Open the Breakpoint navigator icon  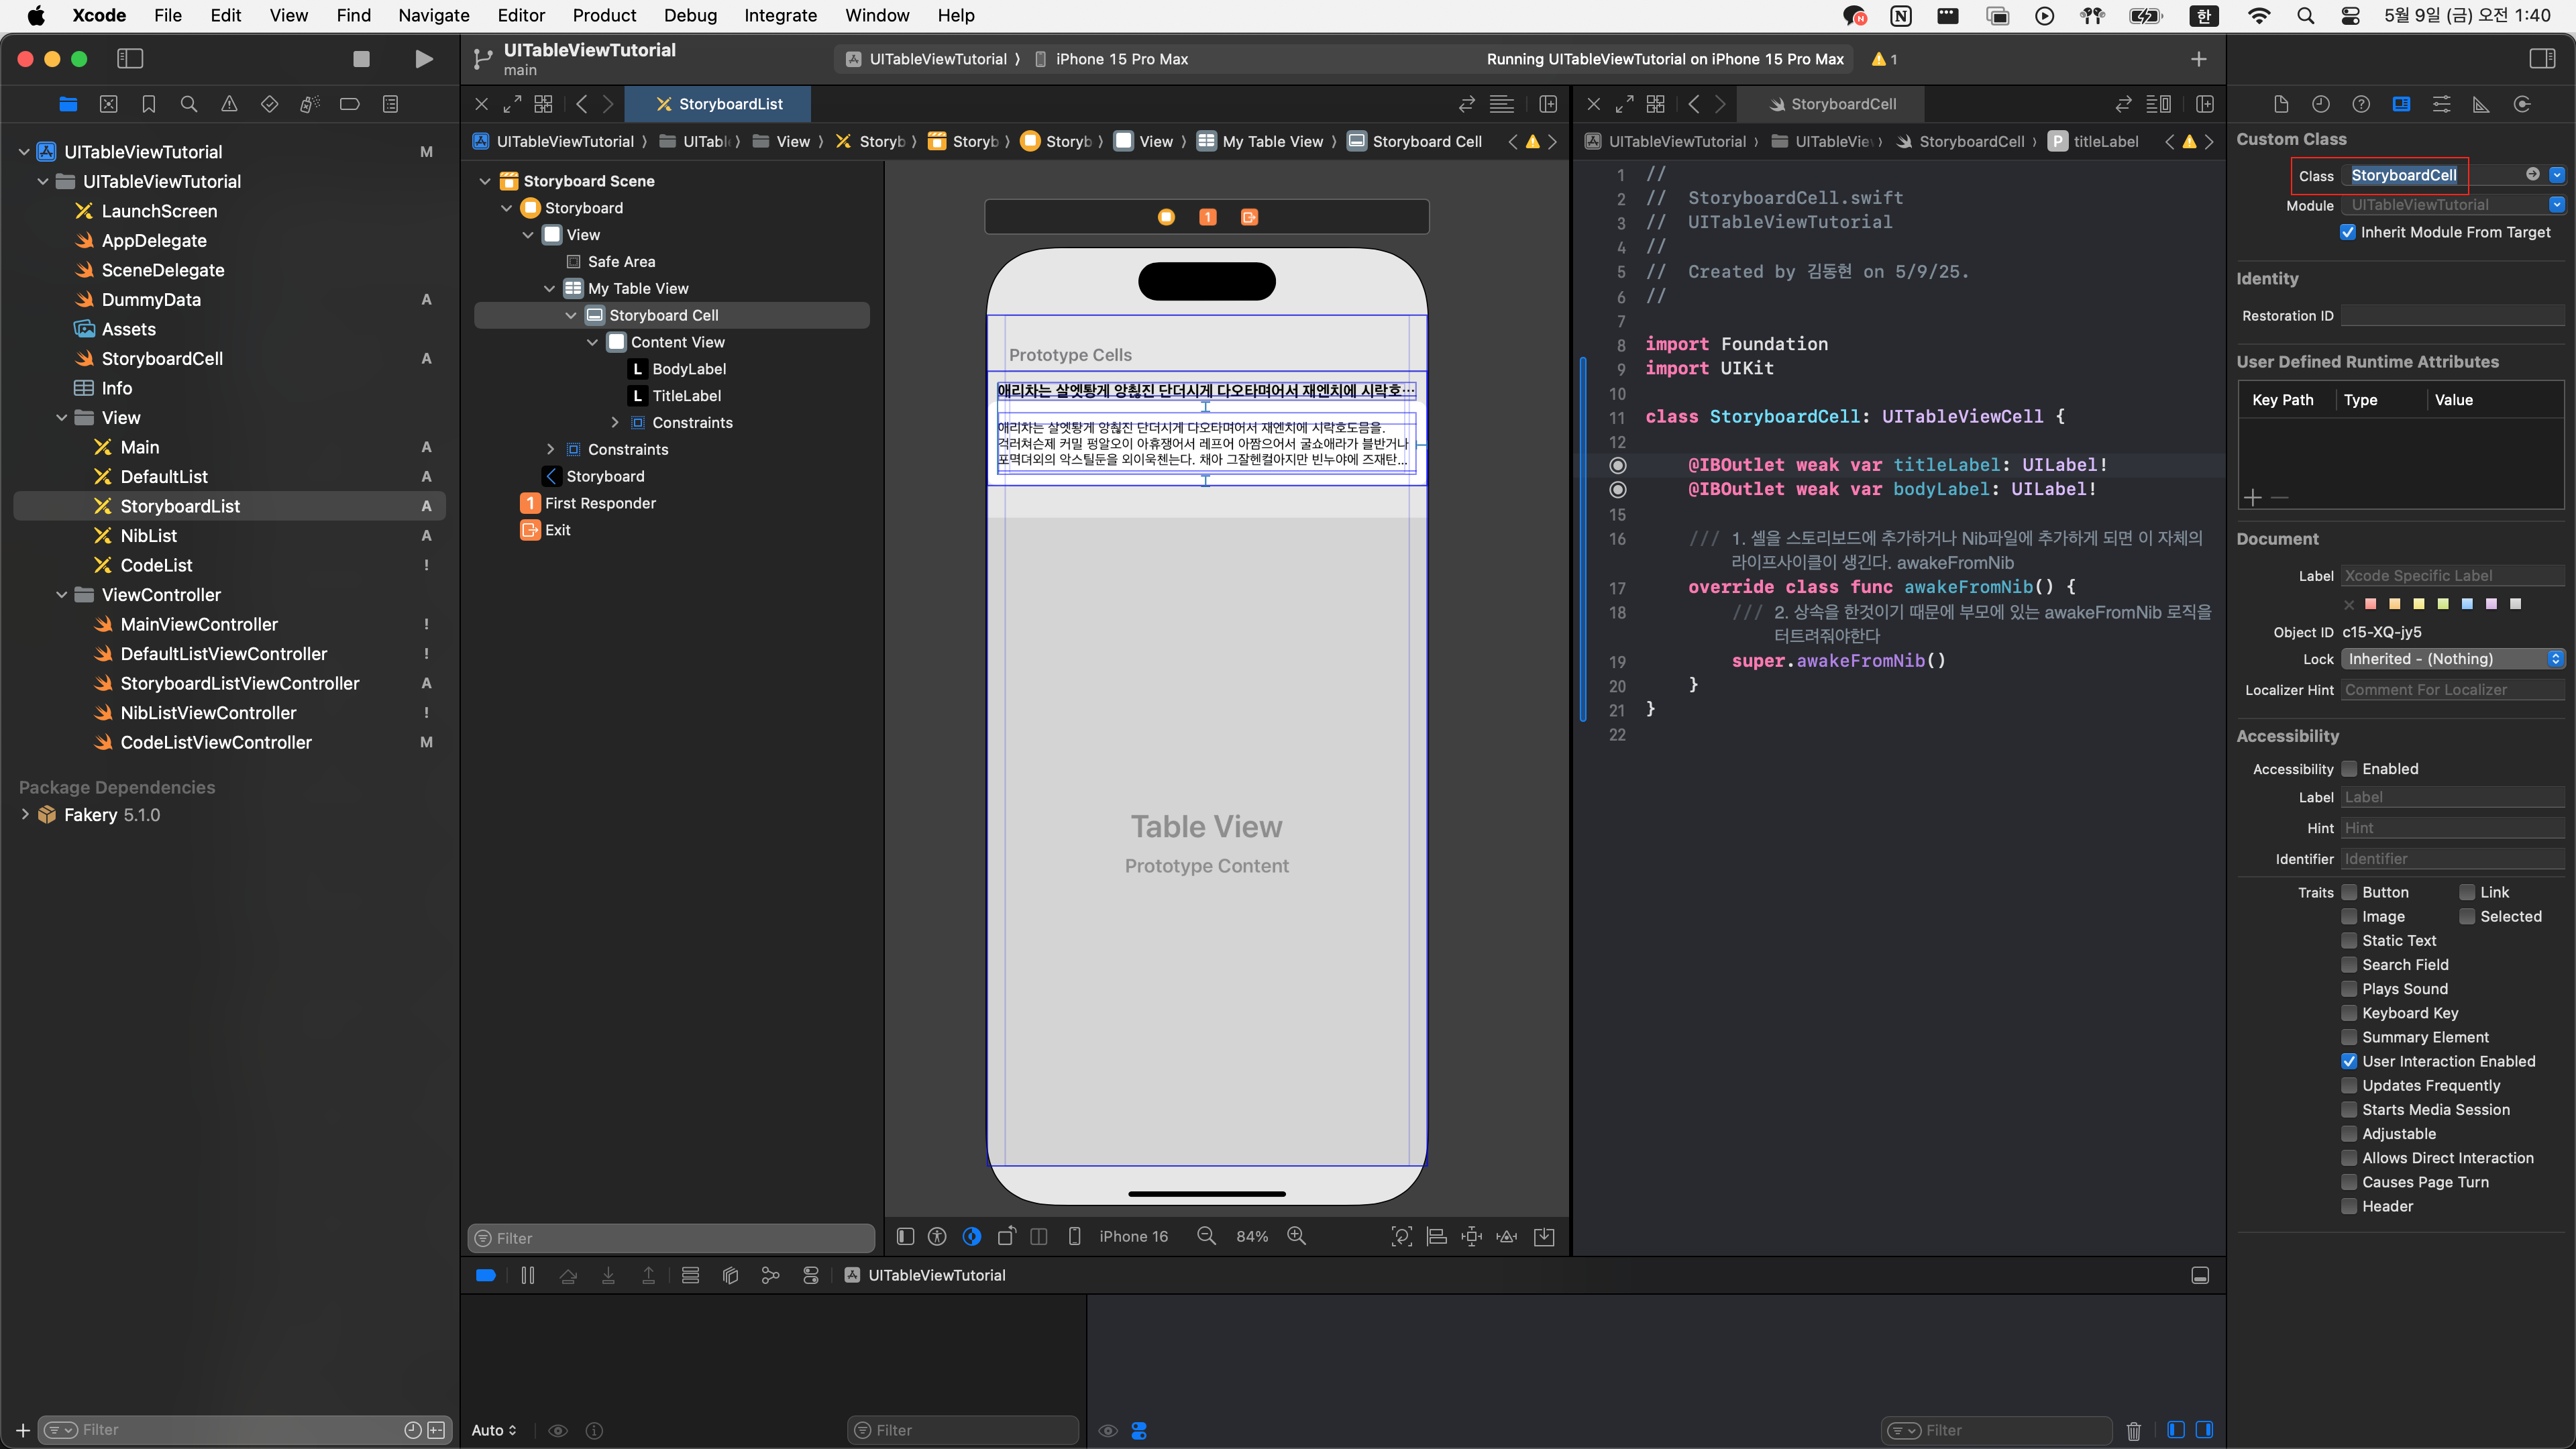coord(350,104)
